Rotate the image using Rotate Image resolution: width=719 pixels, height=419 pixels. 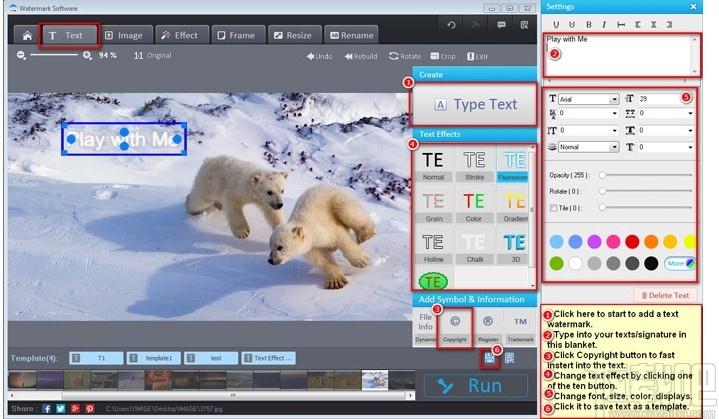coord(405,56)
